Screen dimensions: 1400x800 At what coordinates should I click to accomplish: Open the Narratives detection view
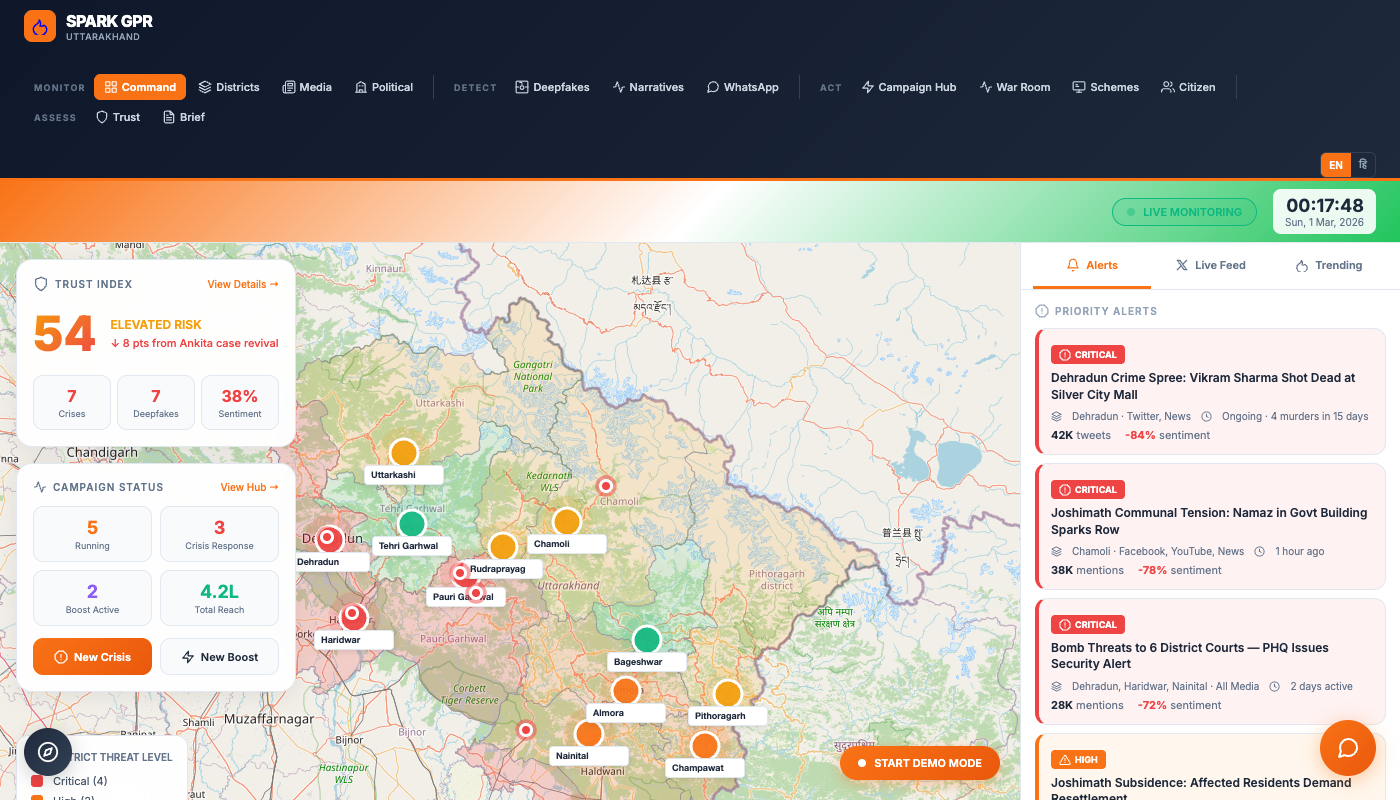[648, 87]
